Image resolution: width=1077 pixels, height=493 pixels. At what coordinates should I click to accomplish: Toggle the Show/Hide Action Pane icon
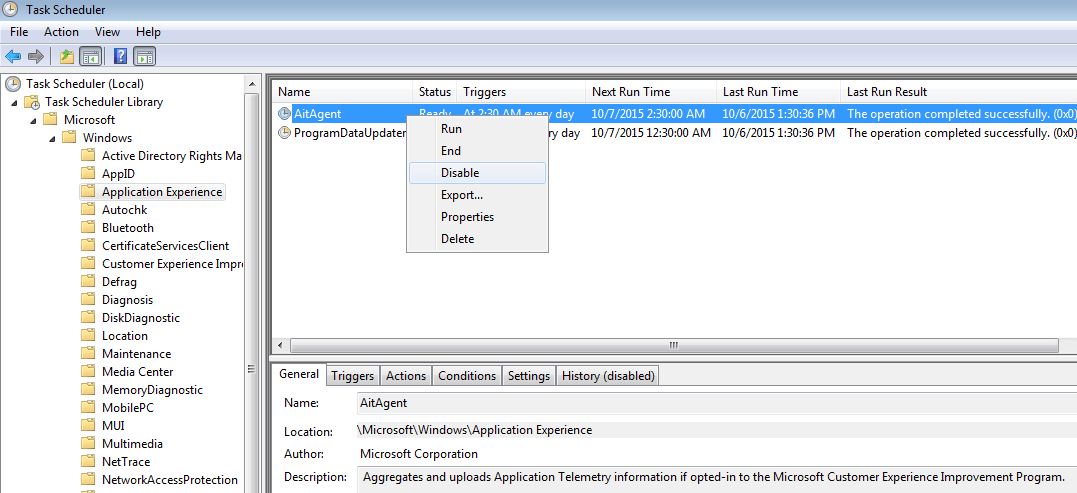(144, 56)
